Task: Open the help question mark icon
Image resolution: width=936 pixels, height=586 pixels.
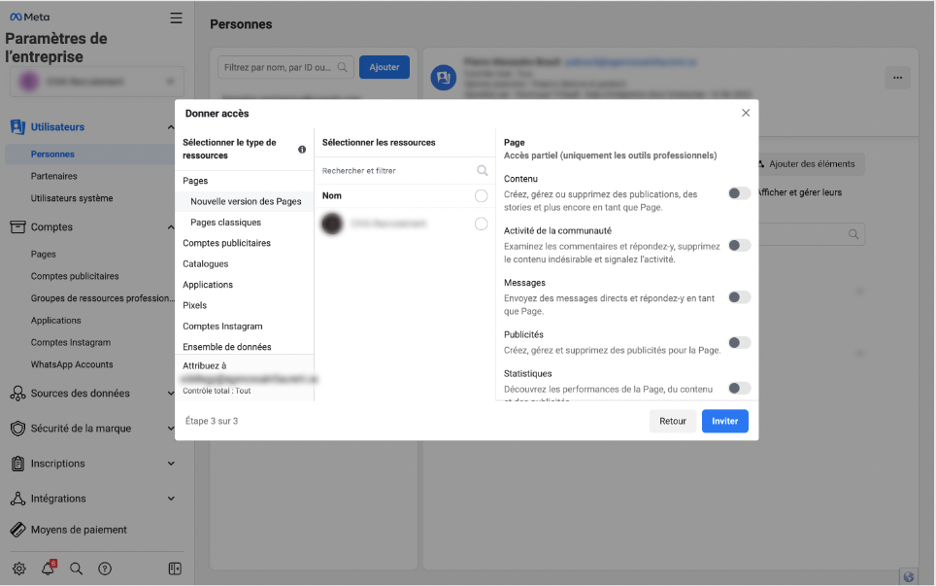Action: coord(104,569)
